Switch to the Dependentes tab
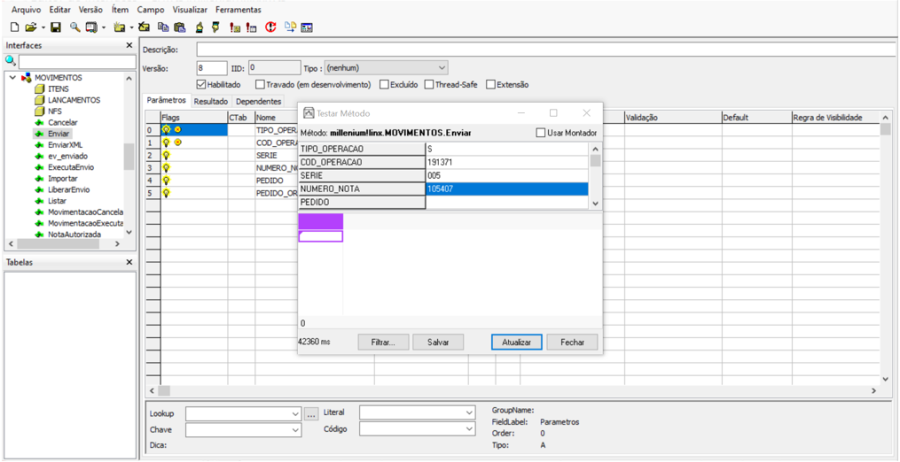 tap(259, 102)
